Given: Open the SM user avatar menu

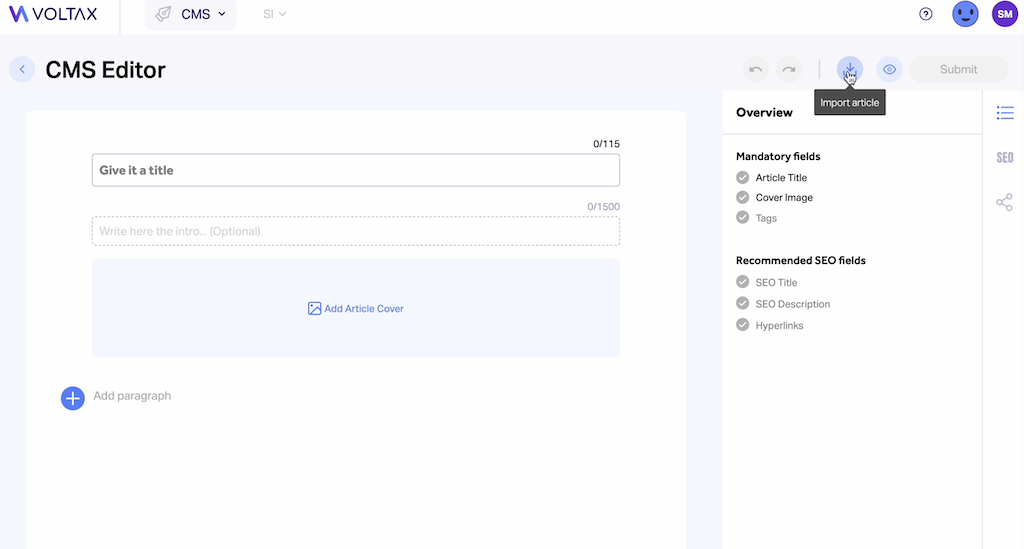Looking at the screenshot, I should [1004, 14].
